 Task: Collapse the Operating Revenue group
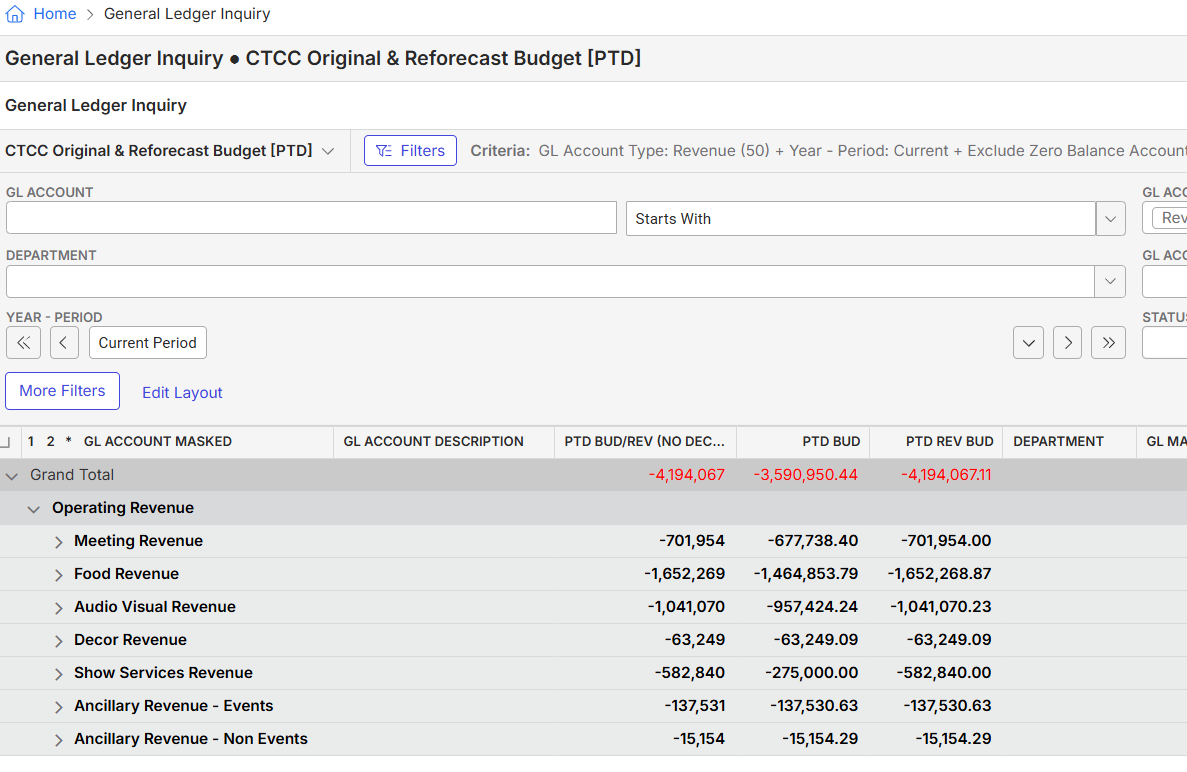[33, 509]
